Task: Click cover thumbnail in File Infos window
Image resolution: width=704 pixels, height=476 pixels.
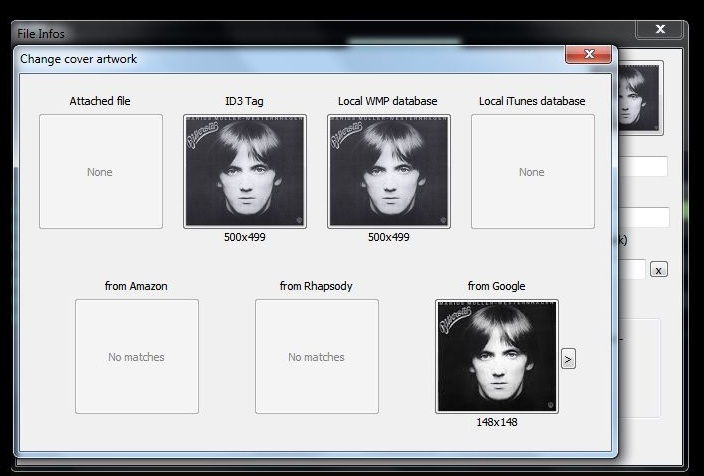Action: tap(639, 98)
